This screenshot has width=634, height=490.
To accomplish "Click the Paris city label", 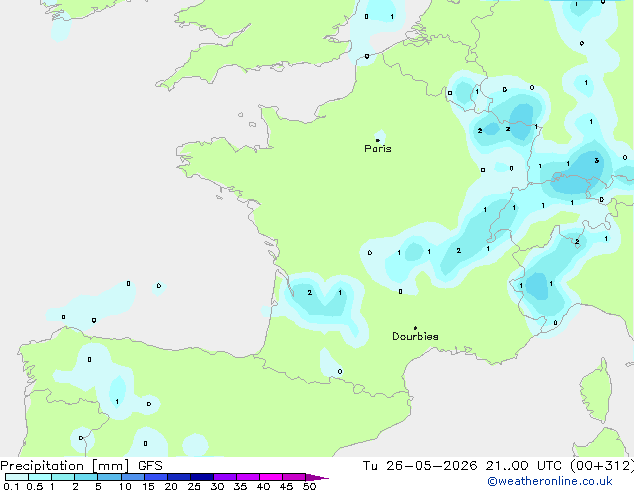I will [378, 149].
